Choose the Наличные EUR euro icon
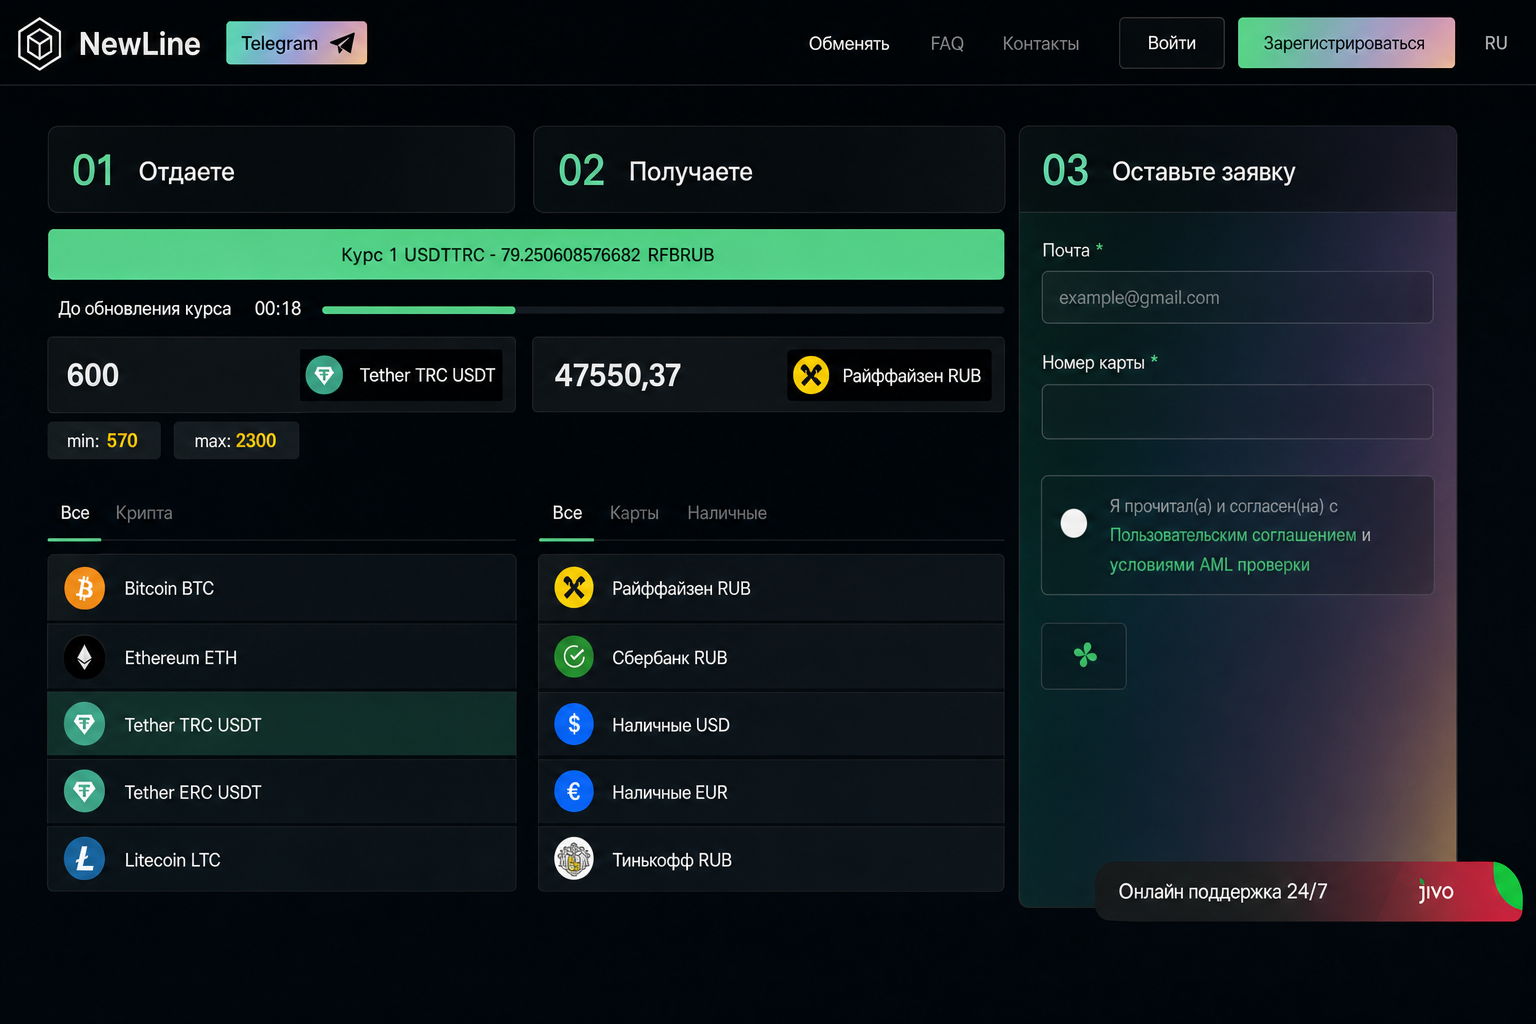Viewport: 1536px width, 1024px height. coord(574,792)
